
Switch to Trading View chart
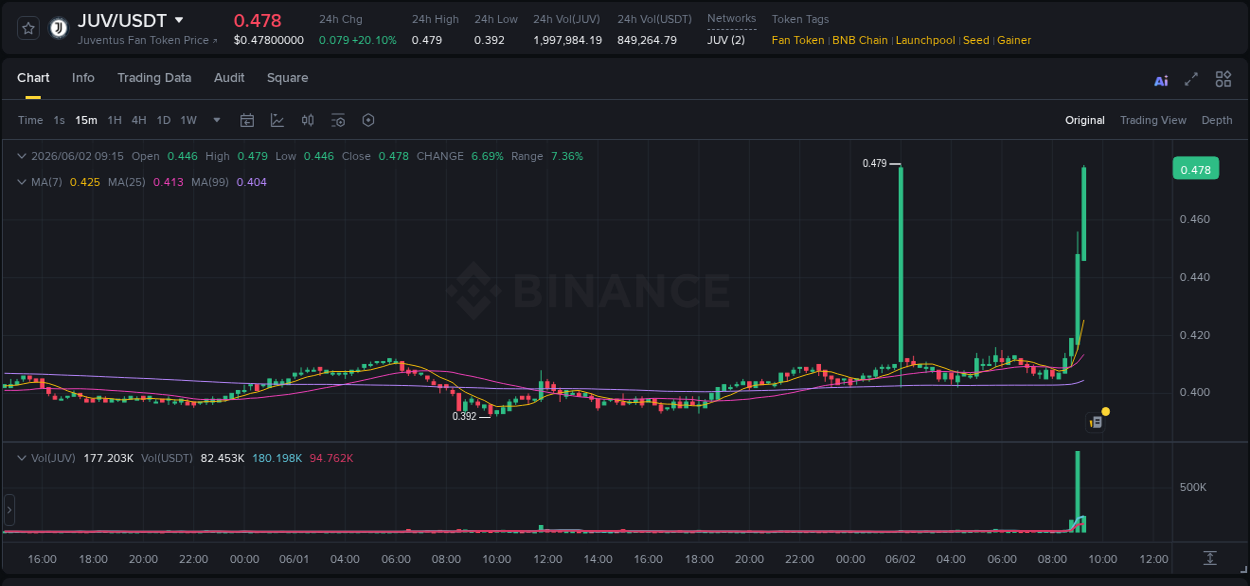coord(1153,120)
